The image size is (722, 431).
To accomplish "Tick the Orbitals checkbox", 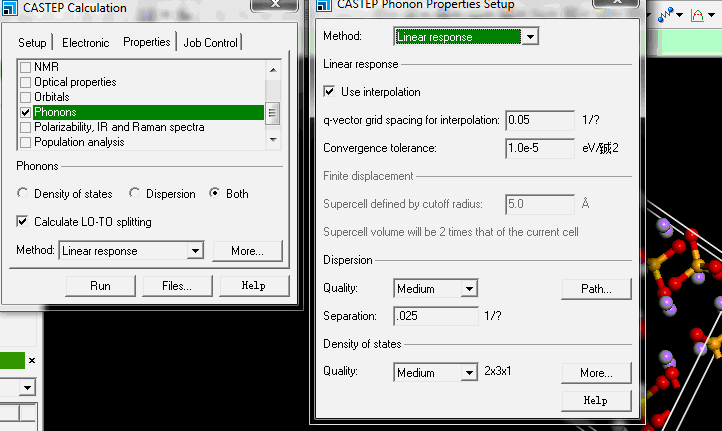I will click(26, 97).
